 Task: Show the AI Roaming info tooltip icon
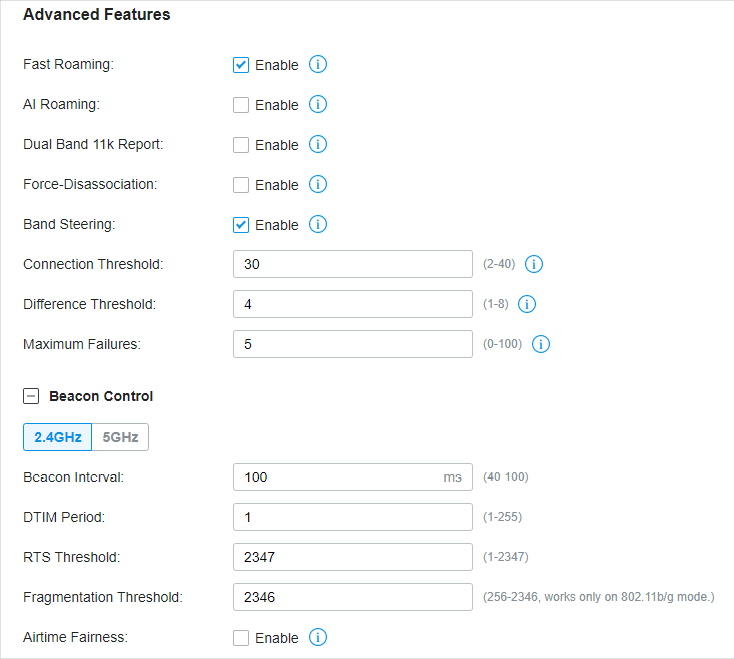pyautogui.click(x=317, y=104)
